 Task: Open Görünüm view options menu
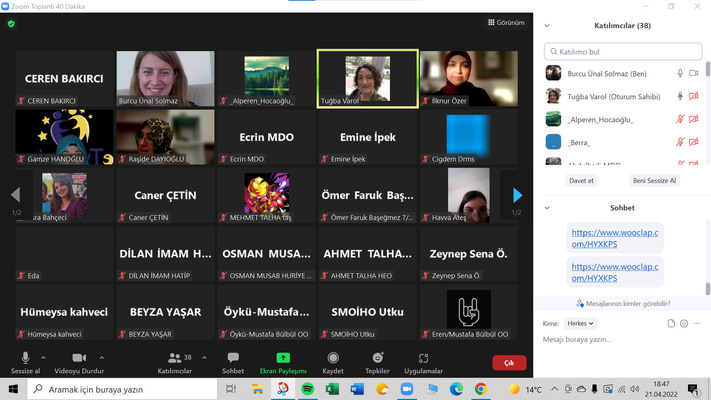[506, 22]
